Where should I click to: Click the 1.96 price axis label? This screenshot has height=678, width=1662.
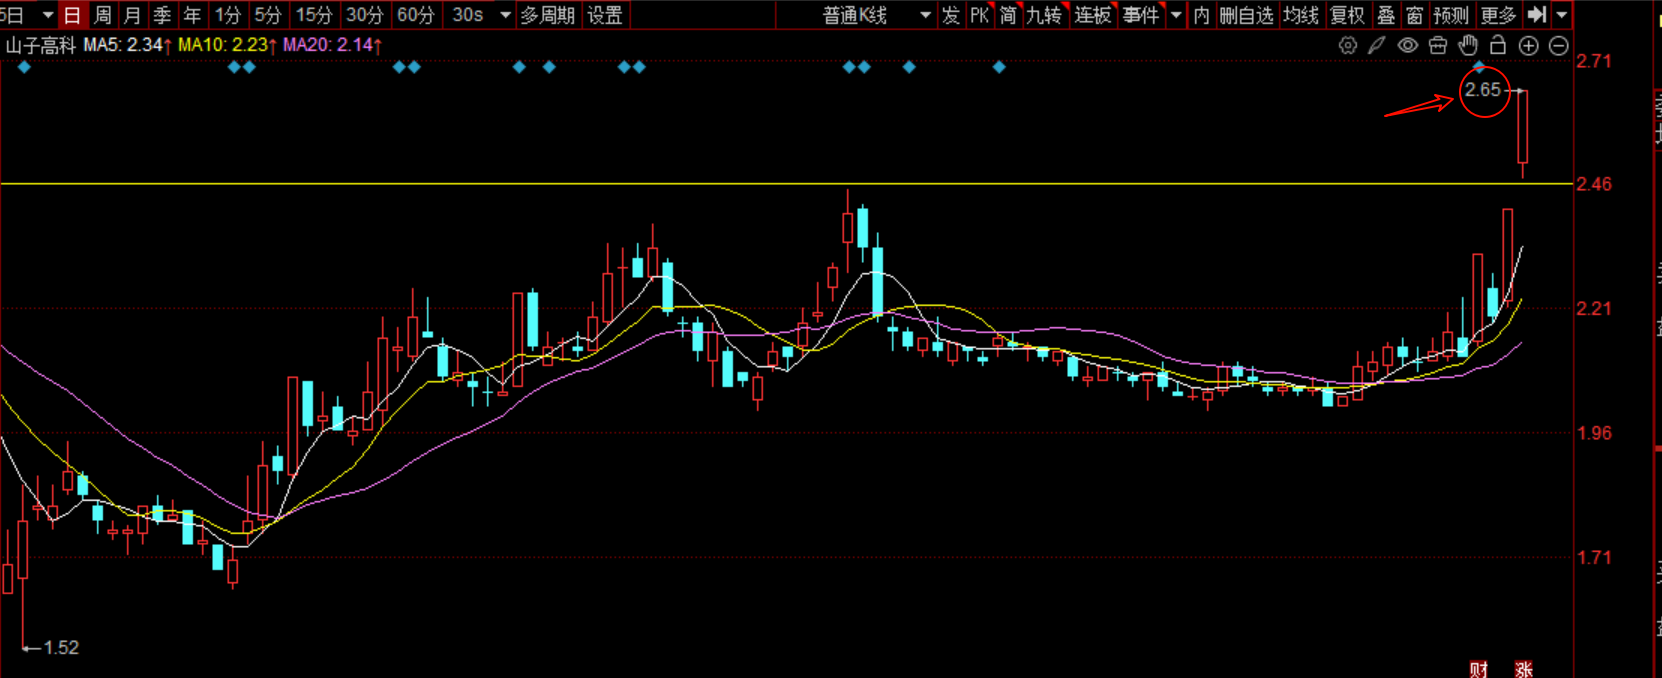click(x=1594, y=433)
